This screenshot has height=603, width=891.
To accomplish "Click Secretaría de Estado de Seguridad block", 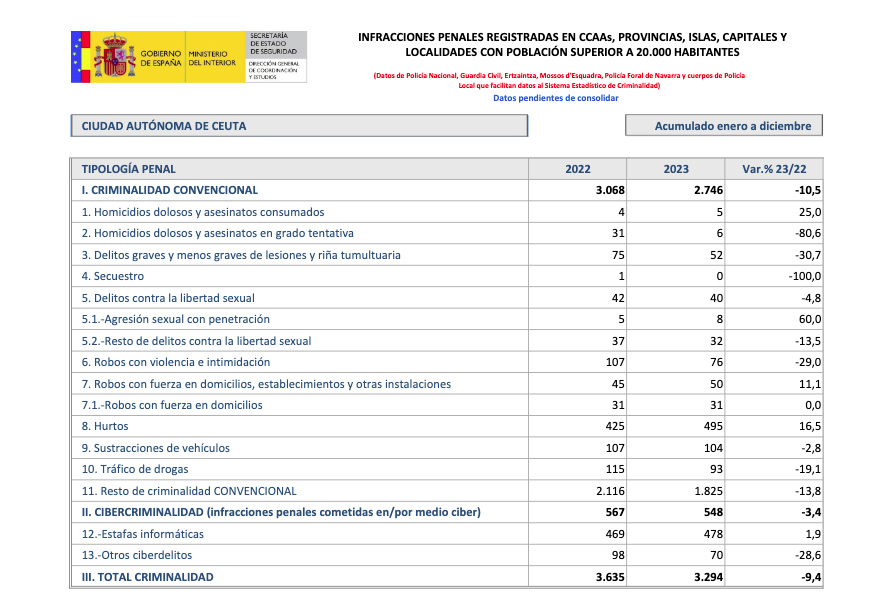I will tap(276, 57).
